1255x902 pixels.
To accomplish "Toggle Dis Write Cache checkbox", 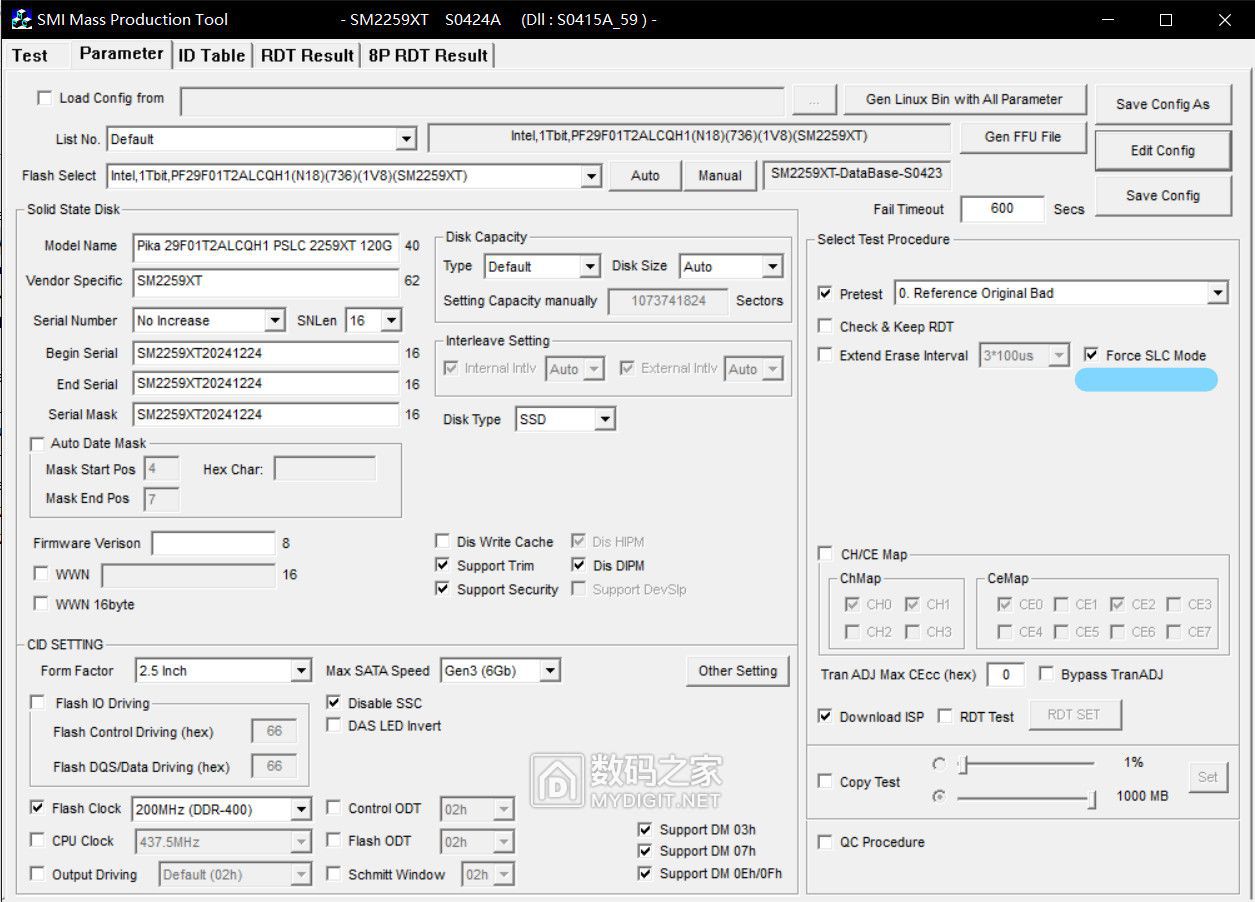I will (x=442, y=541).
